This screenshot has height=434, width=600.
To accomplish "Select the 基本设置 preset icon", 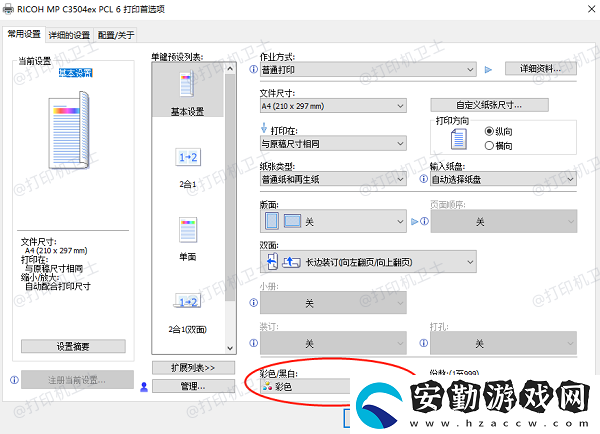I will 186,85.
